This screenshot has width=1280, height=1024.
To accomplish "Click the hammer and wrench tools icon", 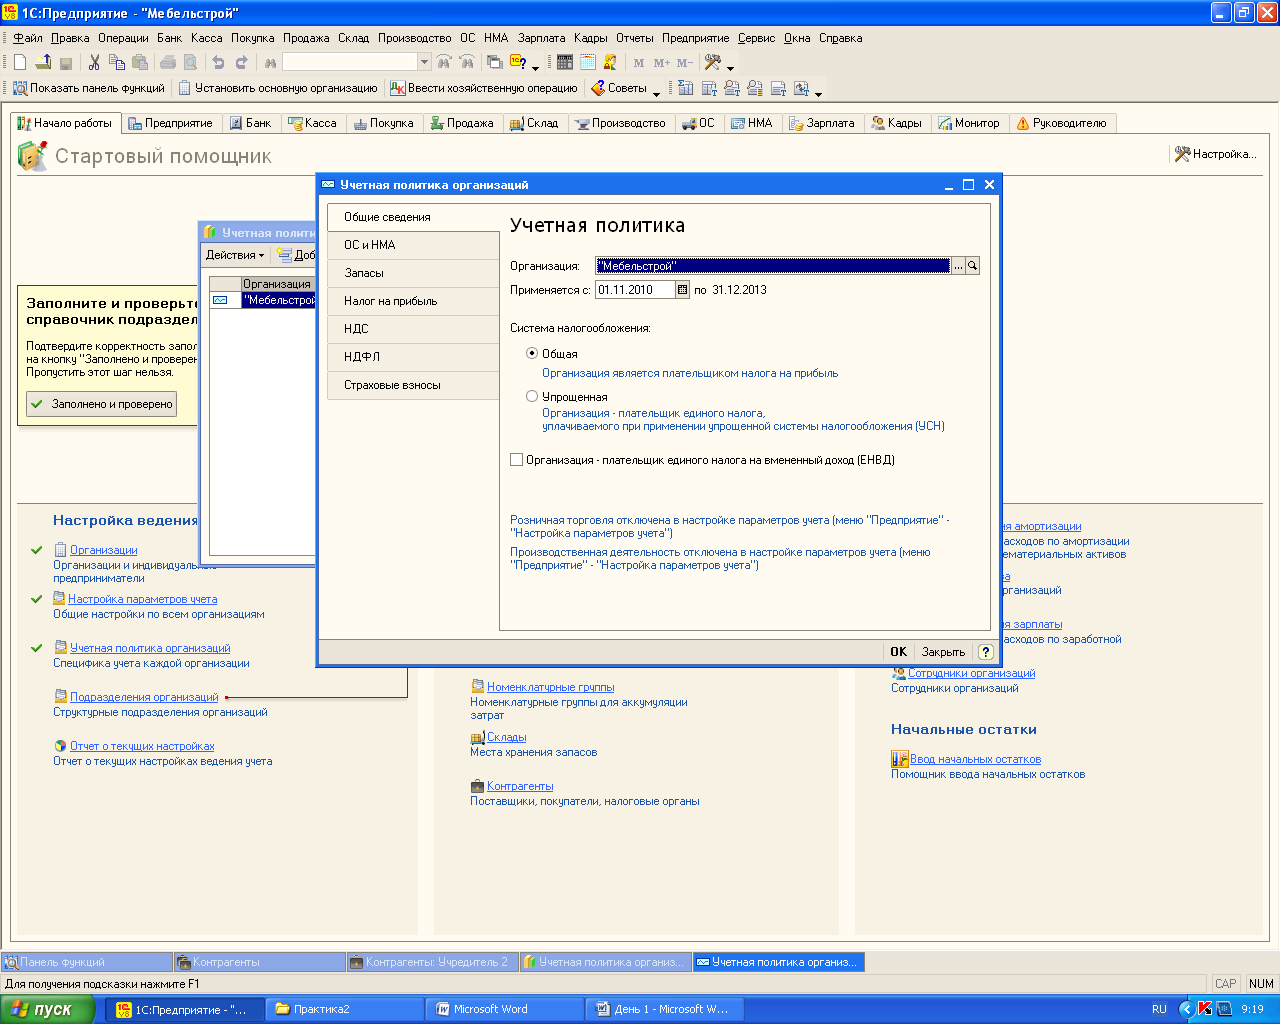I will [x=713, y=62].
